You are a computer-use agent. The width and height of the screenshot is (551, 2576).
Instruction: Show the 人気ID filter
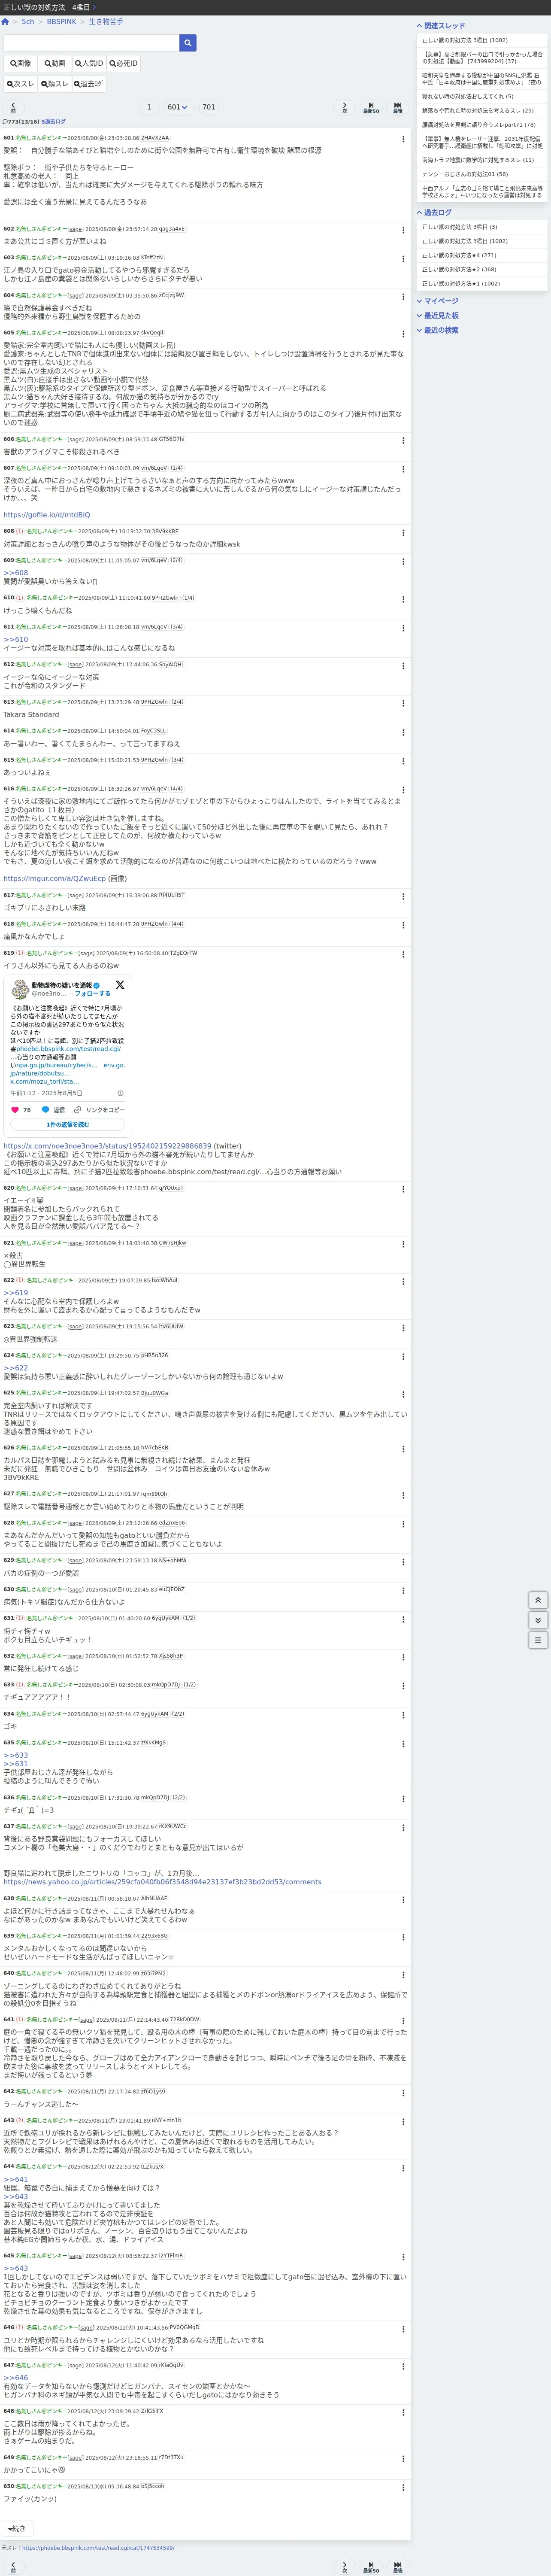(89, 63)
